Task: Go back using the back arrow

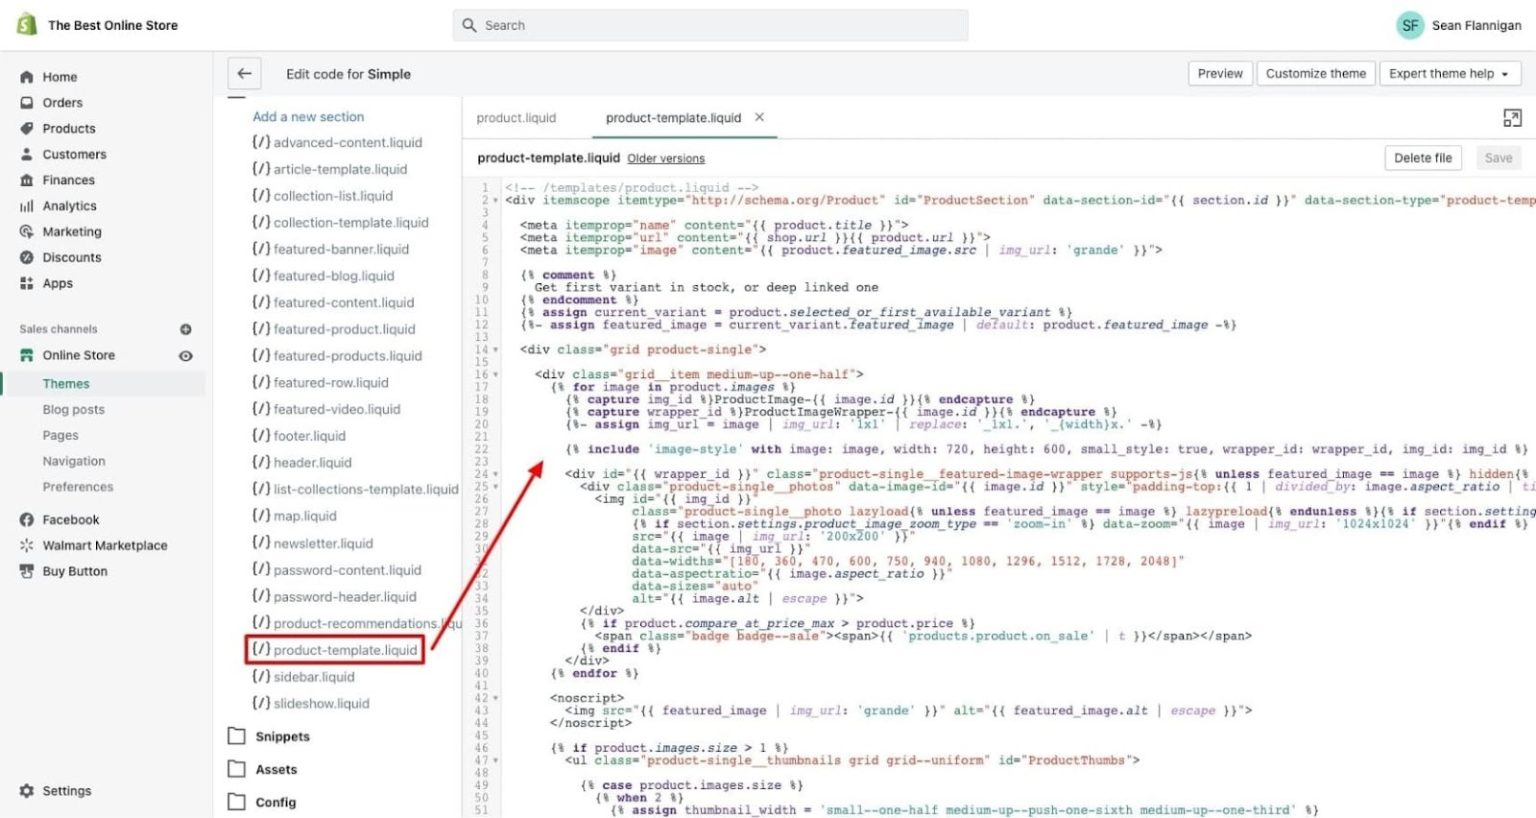Action: 244,73
